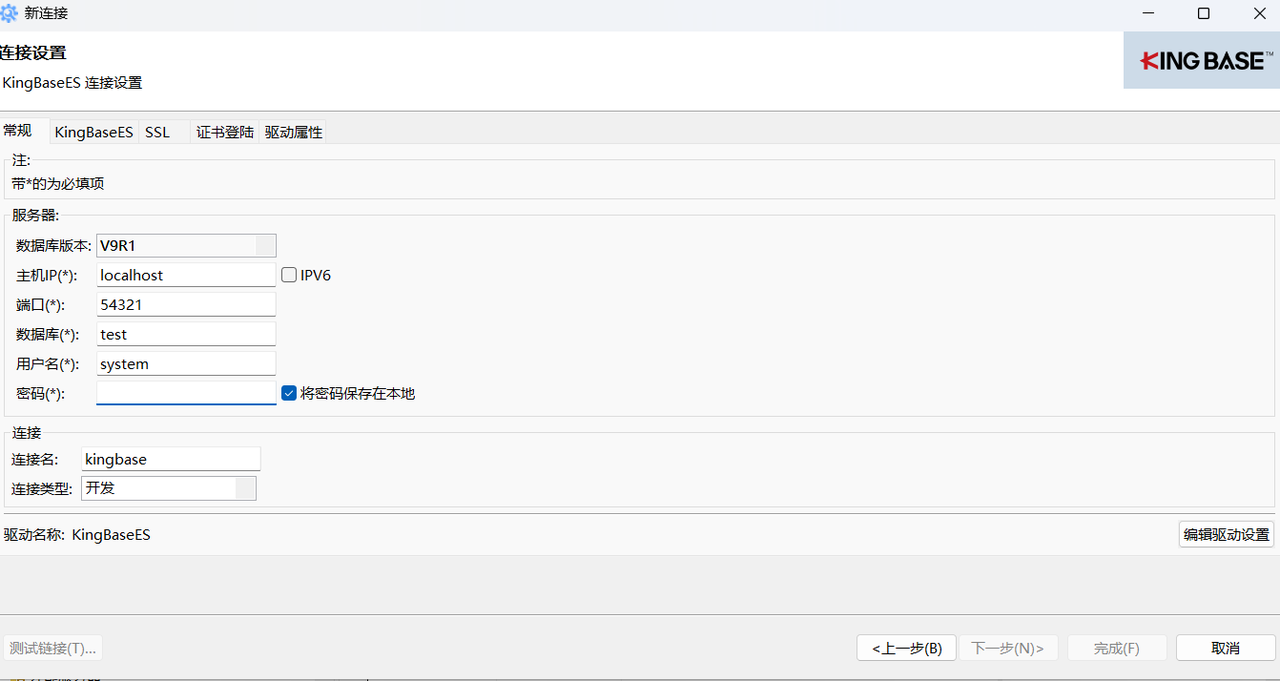Click the 用户名 field showing system
1280x681 pixels.
(186, 364)
